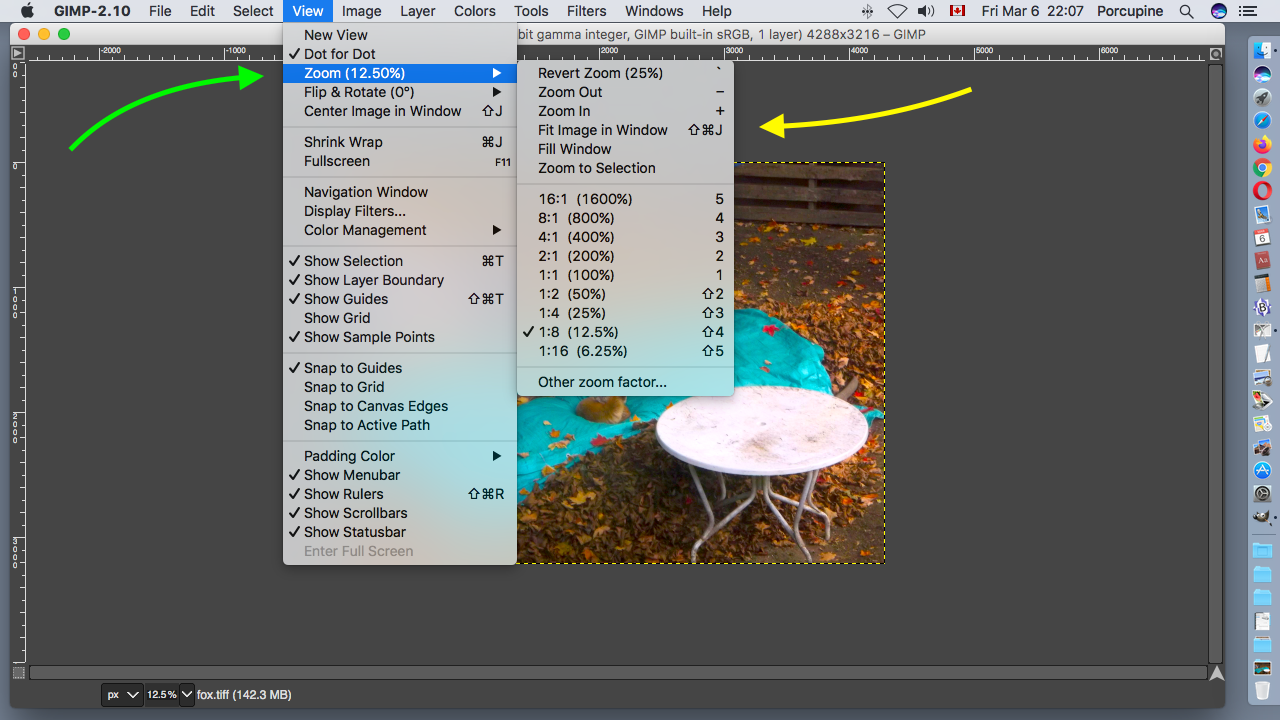Open the Trash in the dock
The width and height of the screenshot is (1280, 720).
[x=1262, y=691]
